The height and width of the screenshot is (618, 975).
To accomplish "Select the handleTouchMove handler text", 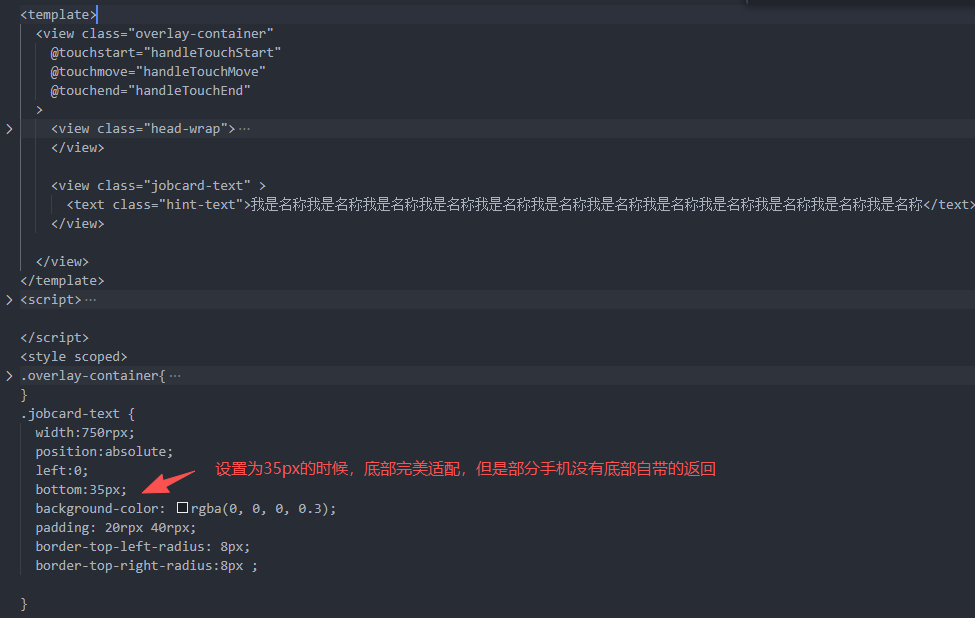I will [204, 71].
